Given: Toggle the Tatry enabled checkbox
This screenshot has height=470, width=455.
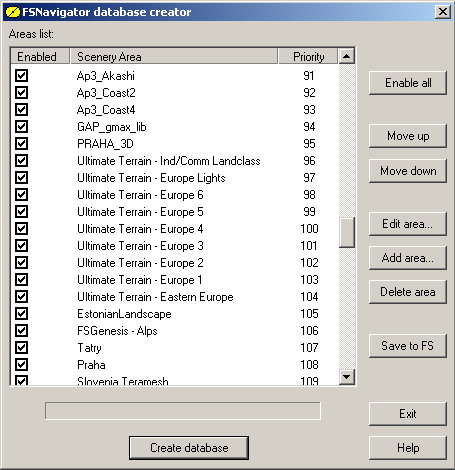Looking at the screenshot, I should click(x=21, y=347).
